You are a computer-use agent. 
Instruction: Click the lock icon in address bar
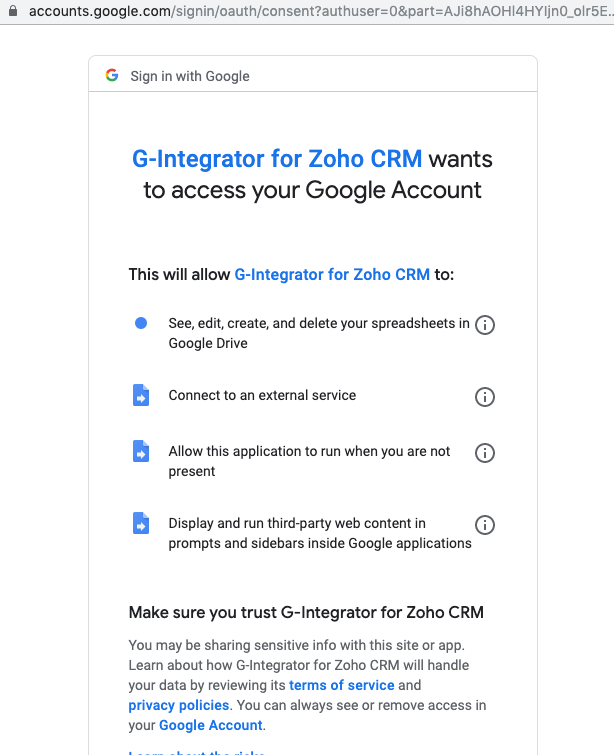click(x=13, y=11)
